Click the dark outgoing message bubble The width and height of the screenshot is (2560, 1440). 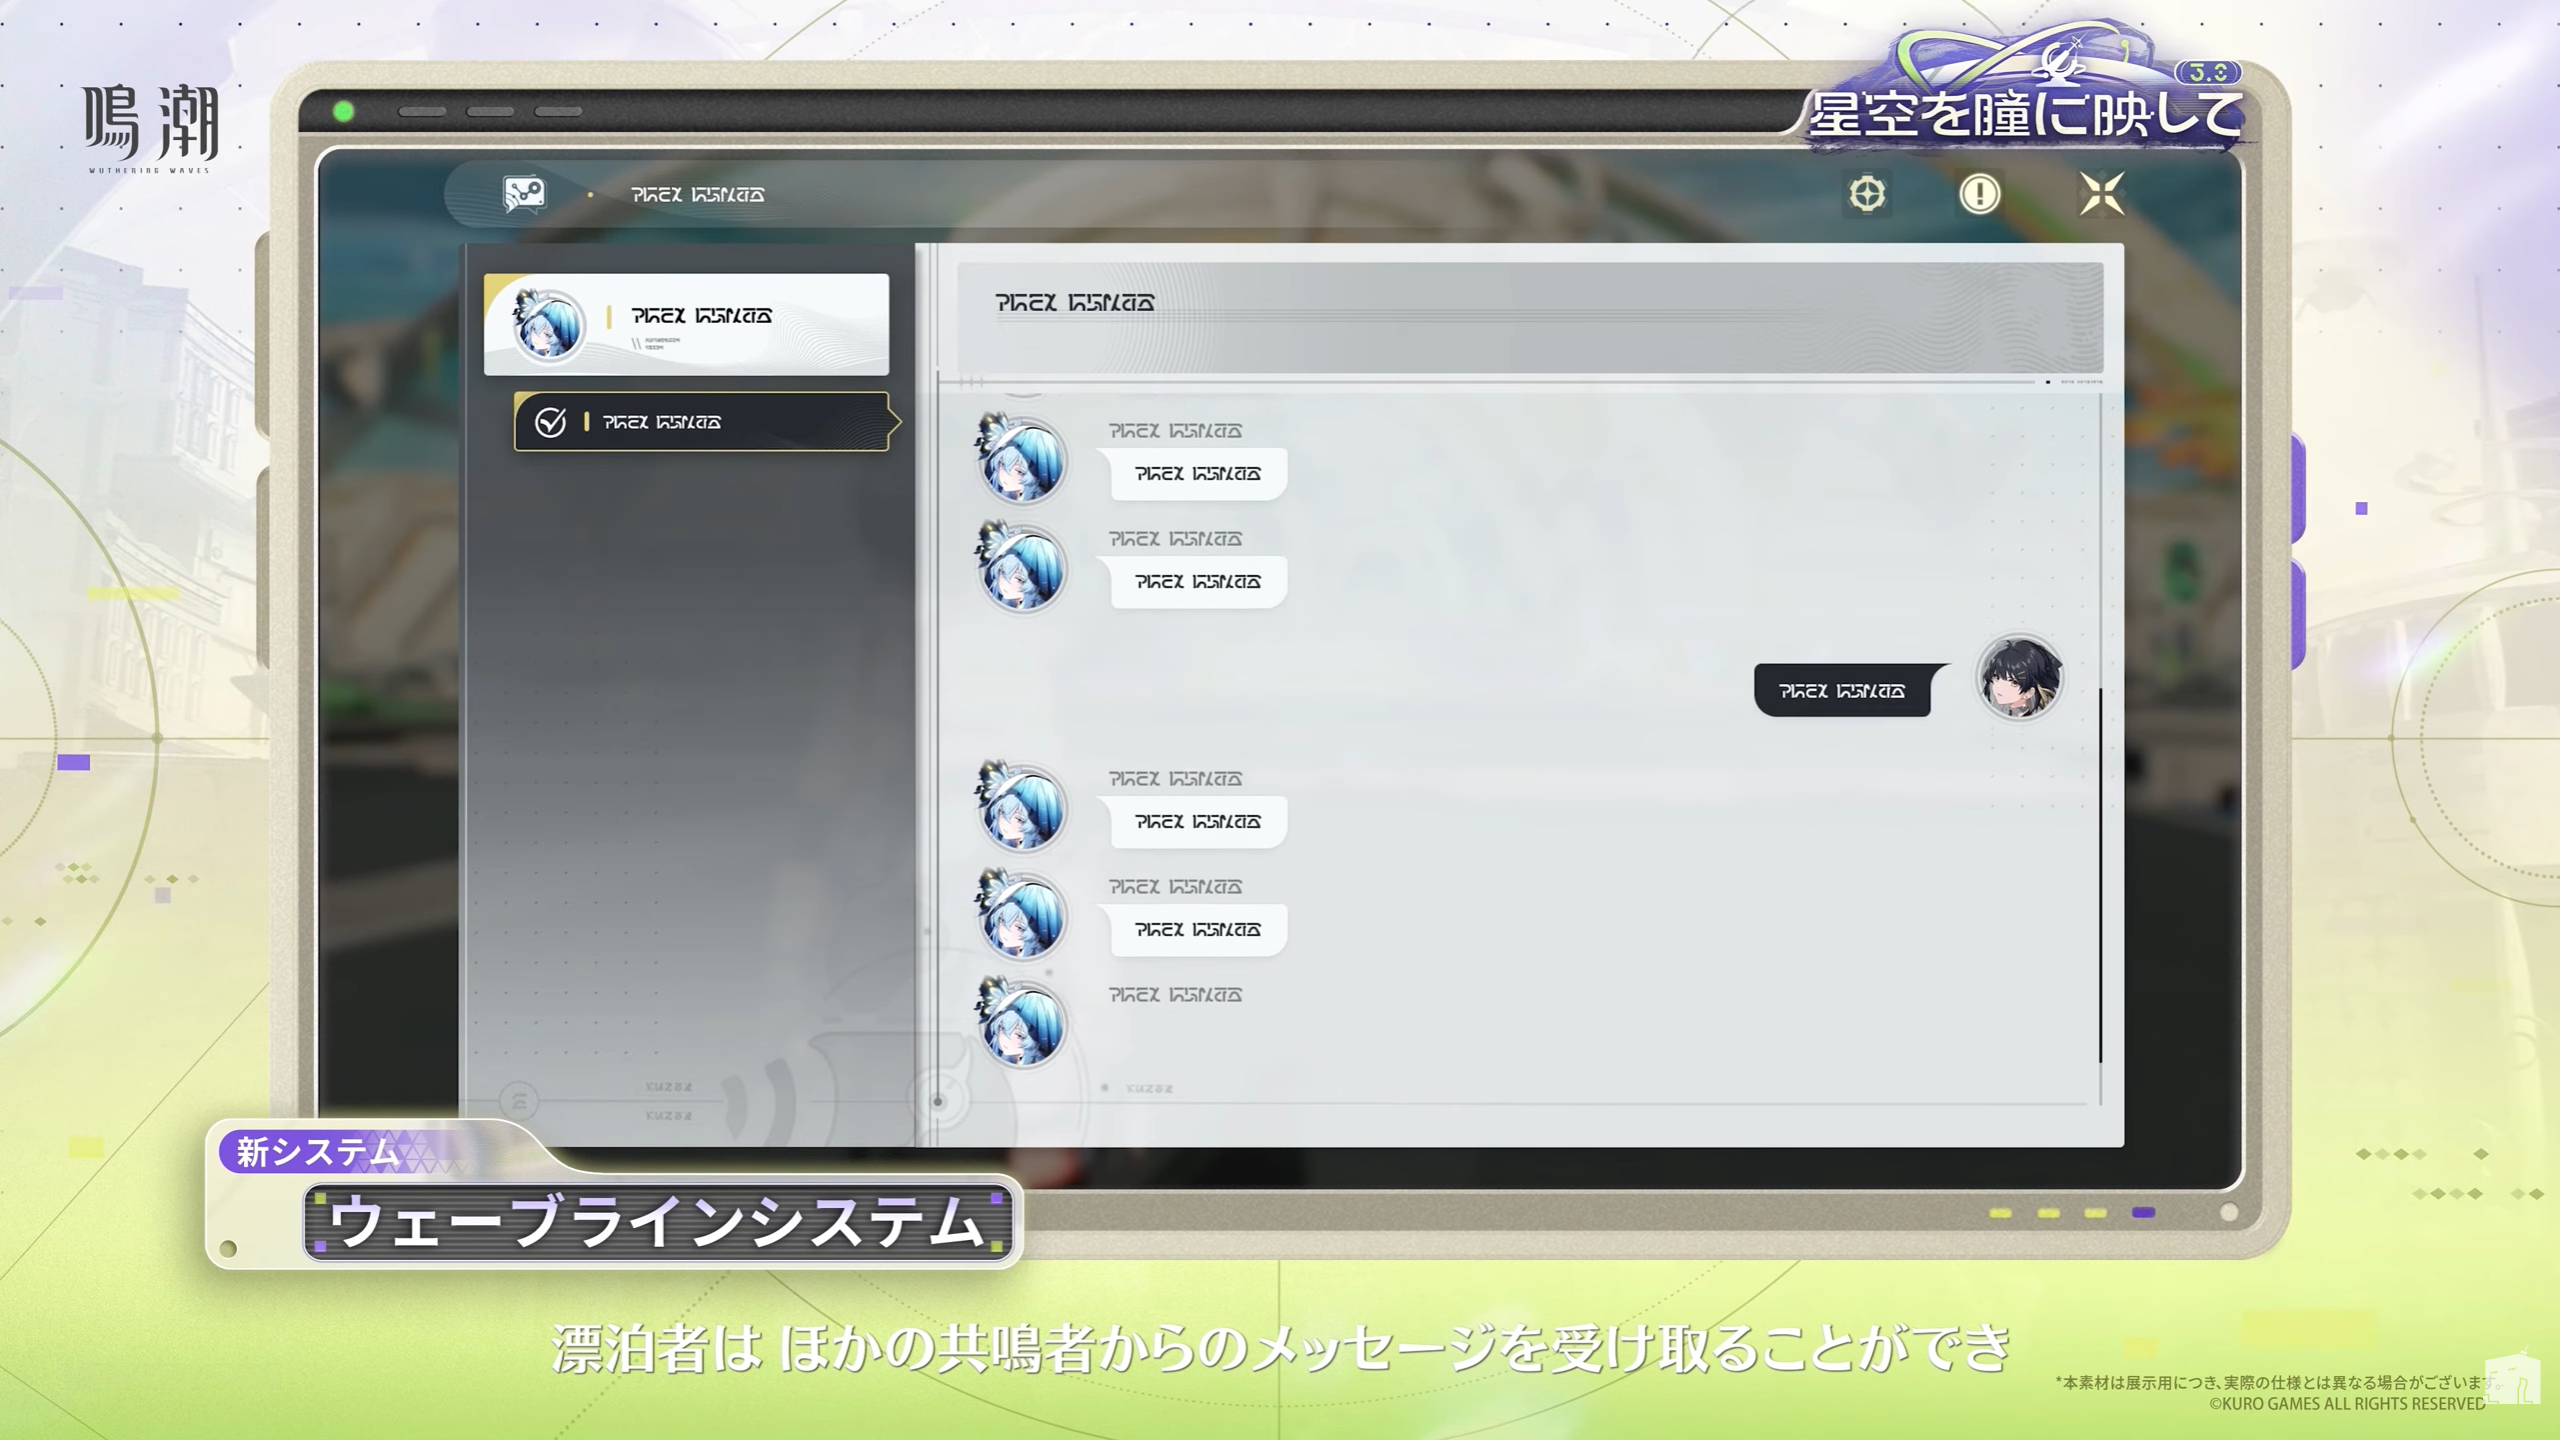click(x=1842, y=690)
